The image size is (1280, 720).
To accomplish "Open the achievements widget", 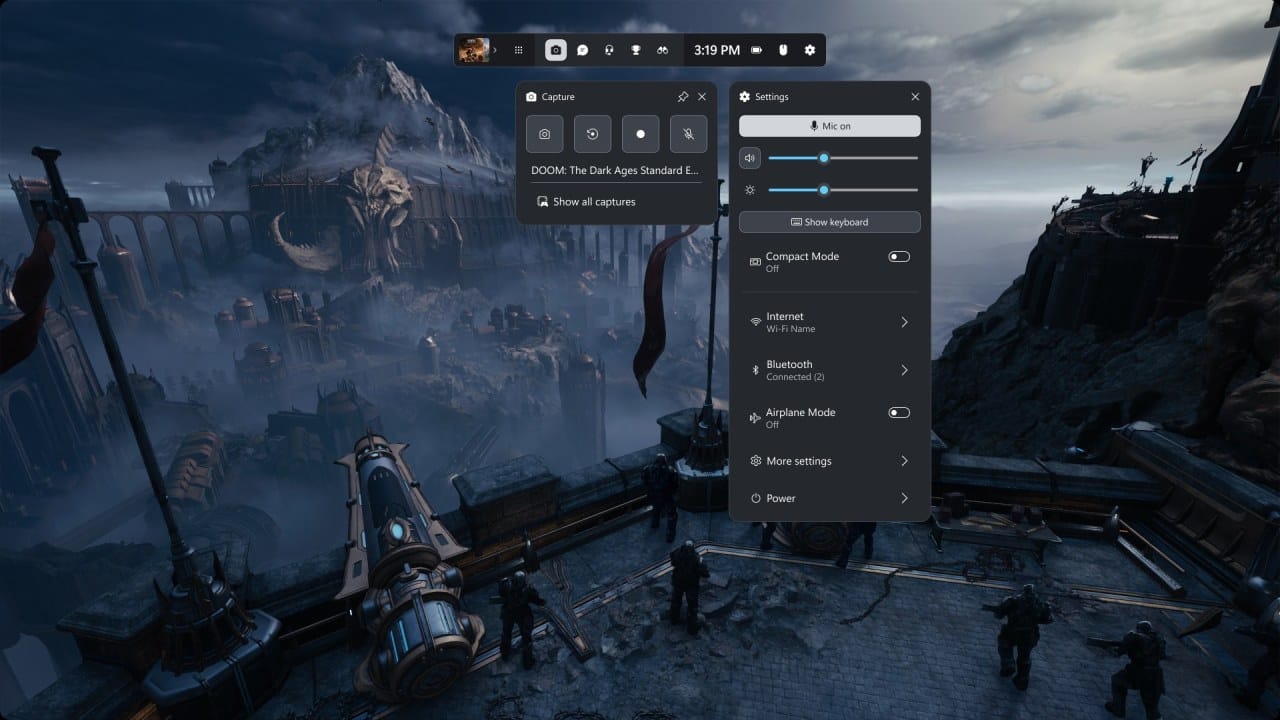I will [x=636, y=49].
